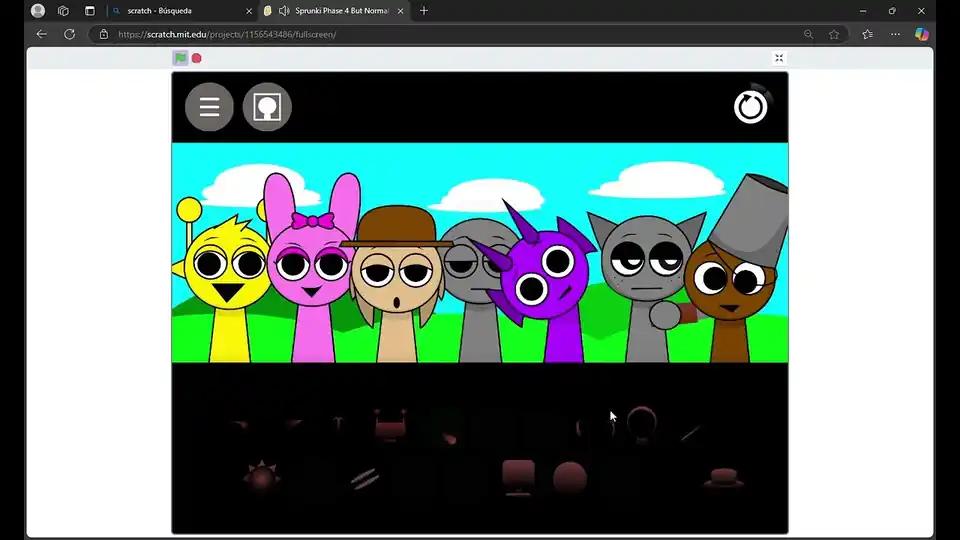Viewport: 960px width, 540px height.
Task: Exit fullscreen mode of the Scratch player
Action: pos(779,58)
